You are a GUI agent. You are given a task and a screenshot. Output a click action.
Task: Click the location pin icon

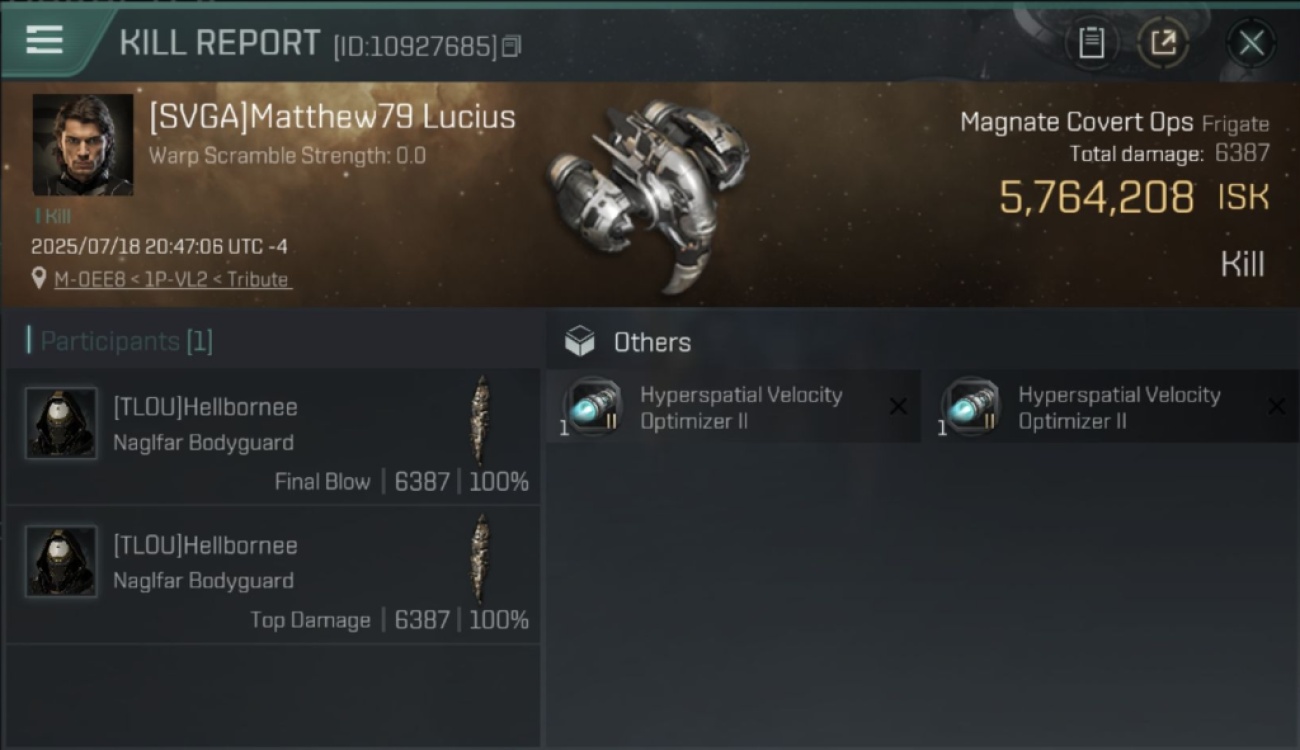(39, 279)
